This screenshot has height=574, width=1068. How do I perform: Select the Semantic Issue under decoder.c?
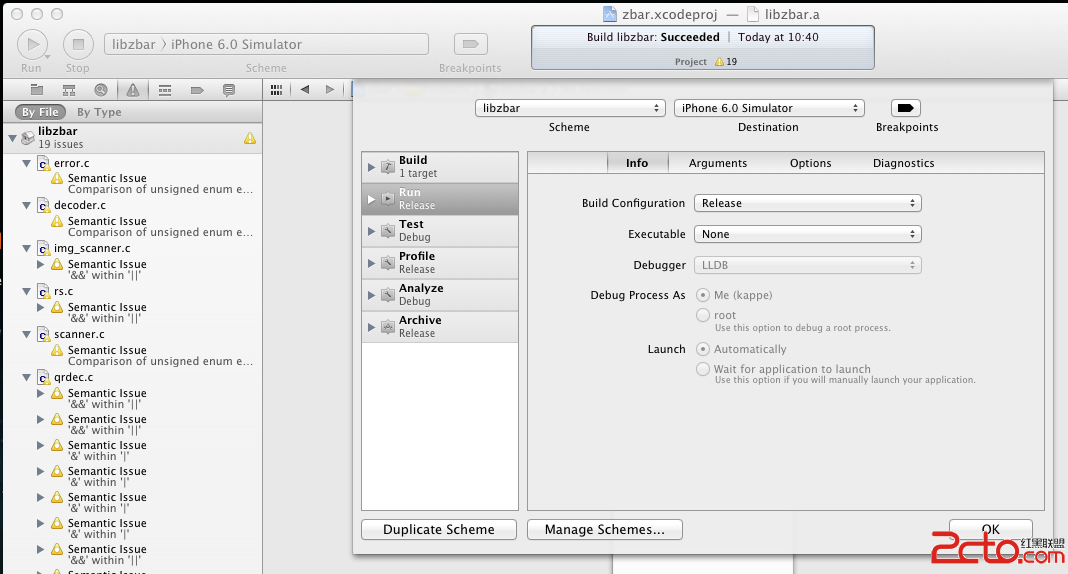(x=132, y=226)
